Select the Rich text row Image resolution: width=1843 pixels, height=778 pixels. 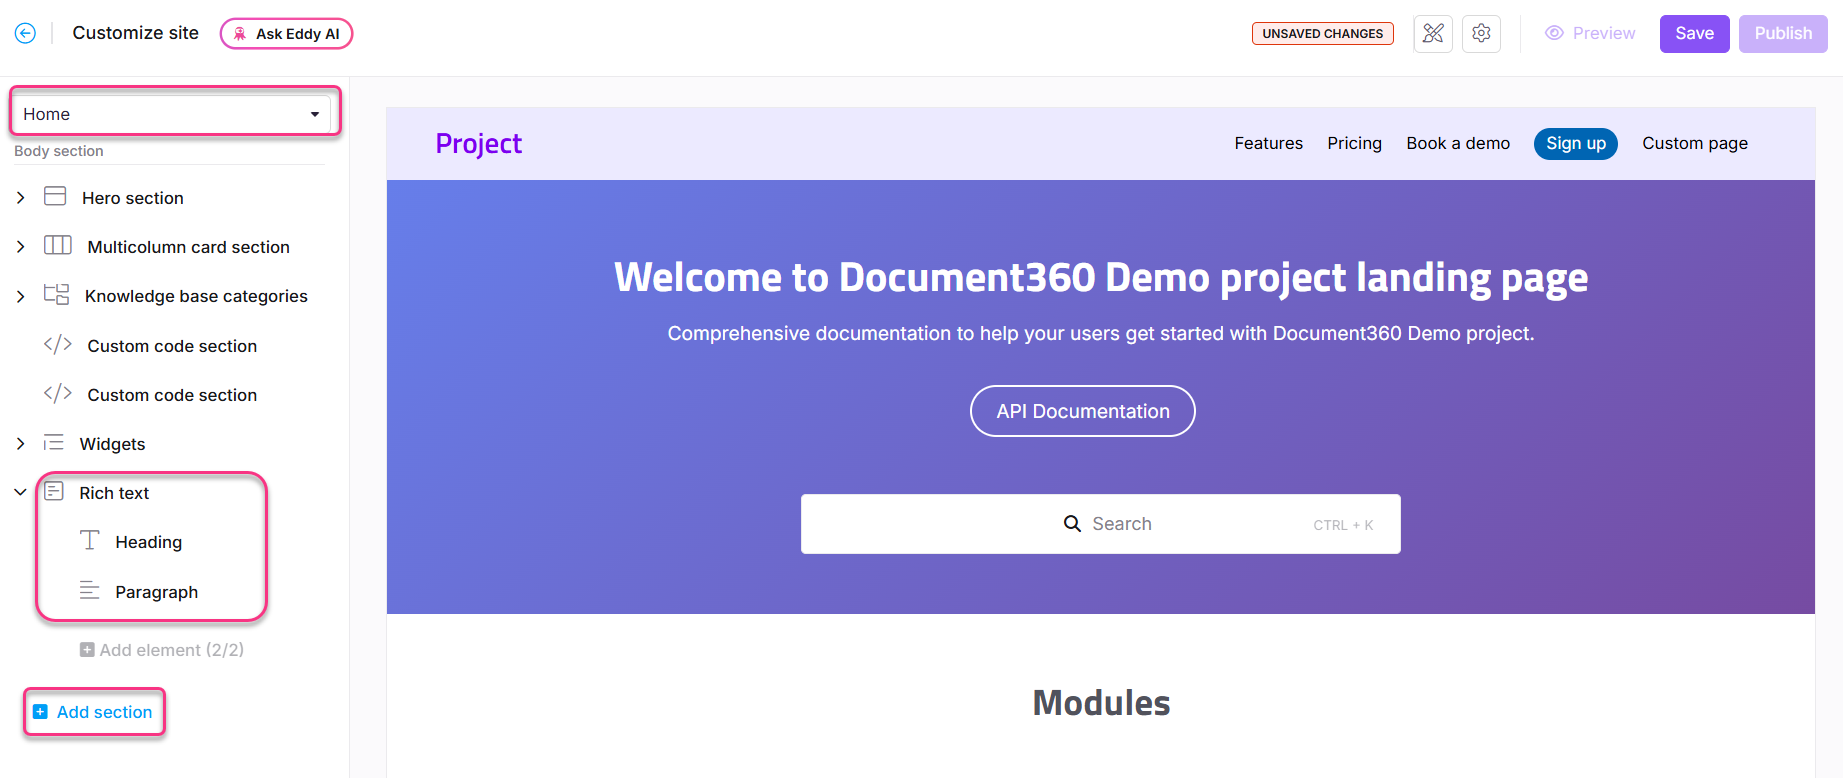[x=114, y=493]
